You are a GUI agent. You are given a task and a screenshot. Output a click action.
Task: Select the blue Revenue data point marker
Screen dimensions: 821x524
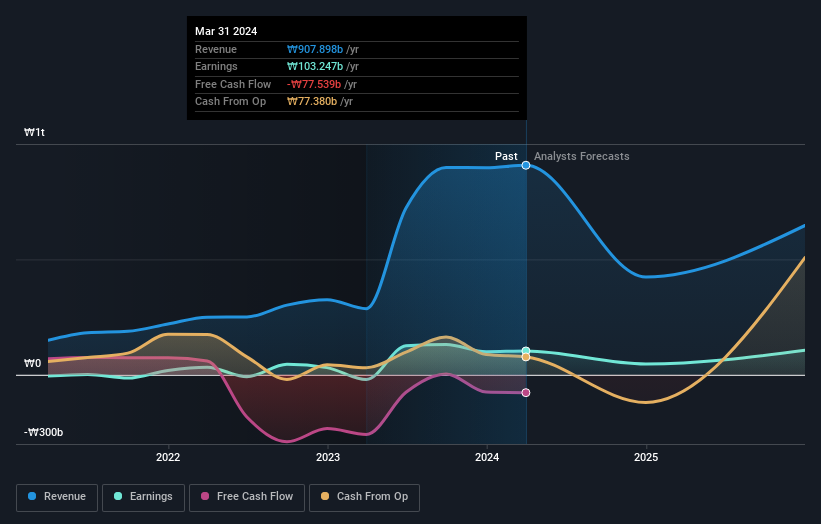coord(526,165)
